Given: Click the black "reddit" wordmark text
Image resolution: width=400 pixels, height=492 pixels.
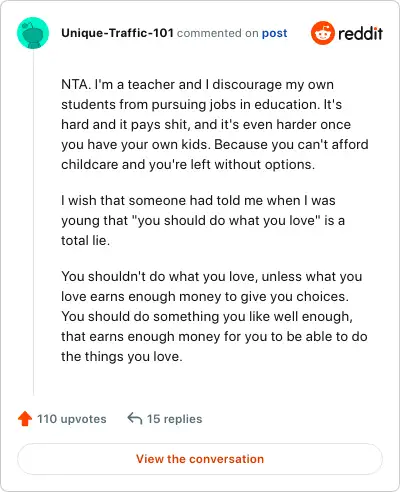Looking at the screenshot, I should [x=360, y=33].
